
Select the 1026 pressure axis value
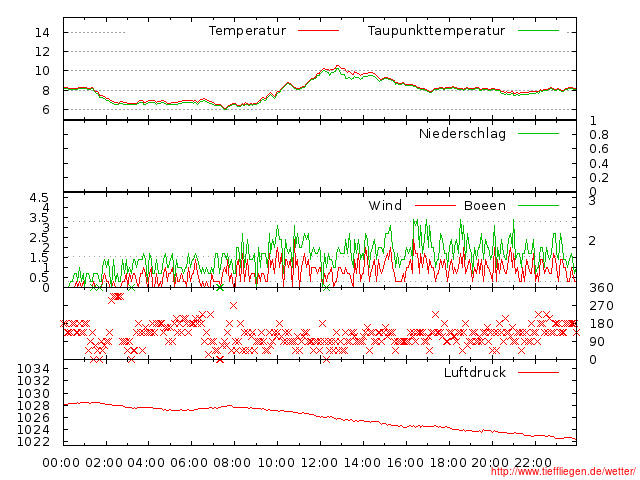click(33, 418)
